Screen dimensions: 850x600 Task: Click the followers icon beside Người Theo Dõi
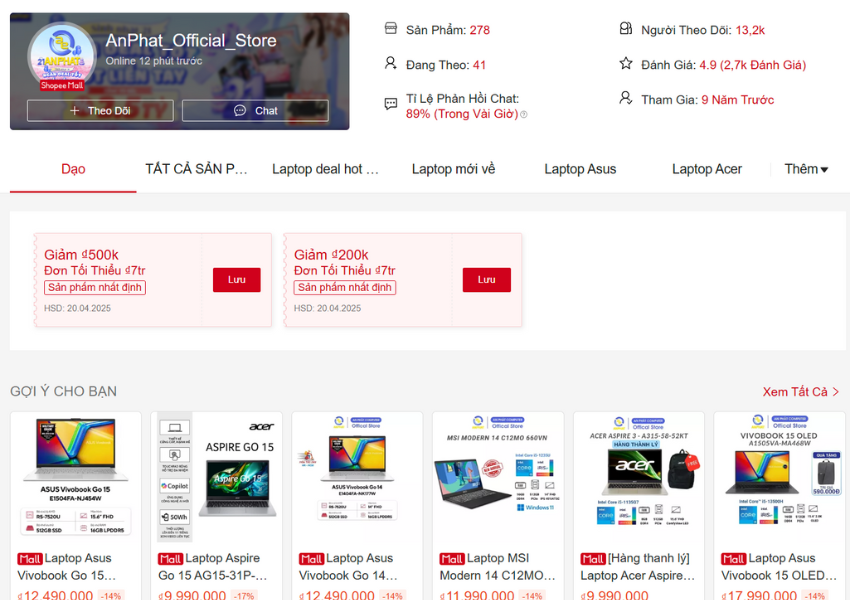626,28
